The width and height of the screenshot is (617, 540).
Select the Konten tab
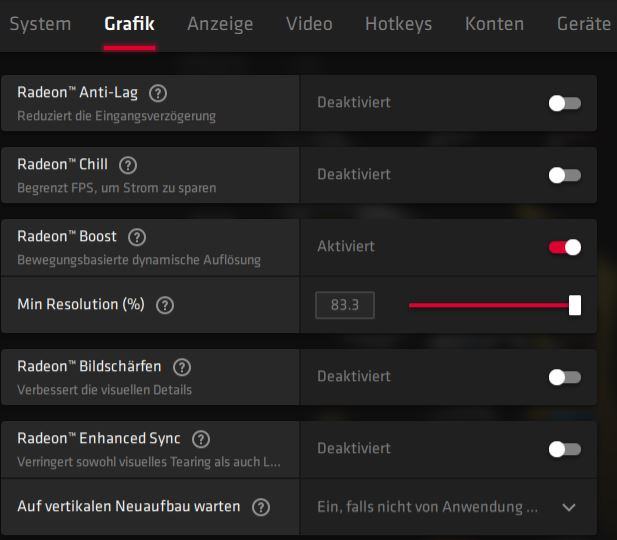(x=494, y=24)
